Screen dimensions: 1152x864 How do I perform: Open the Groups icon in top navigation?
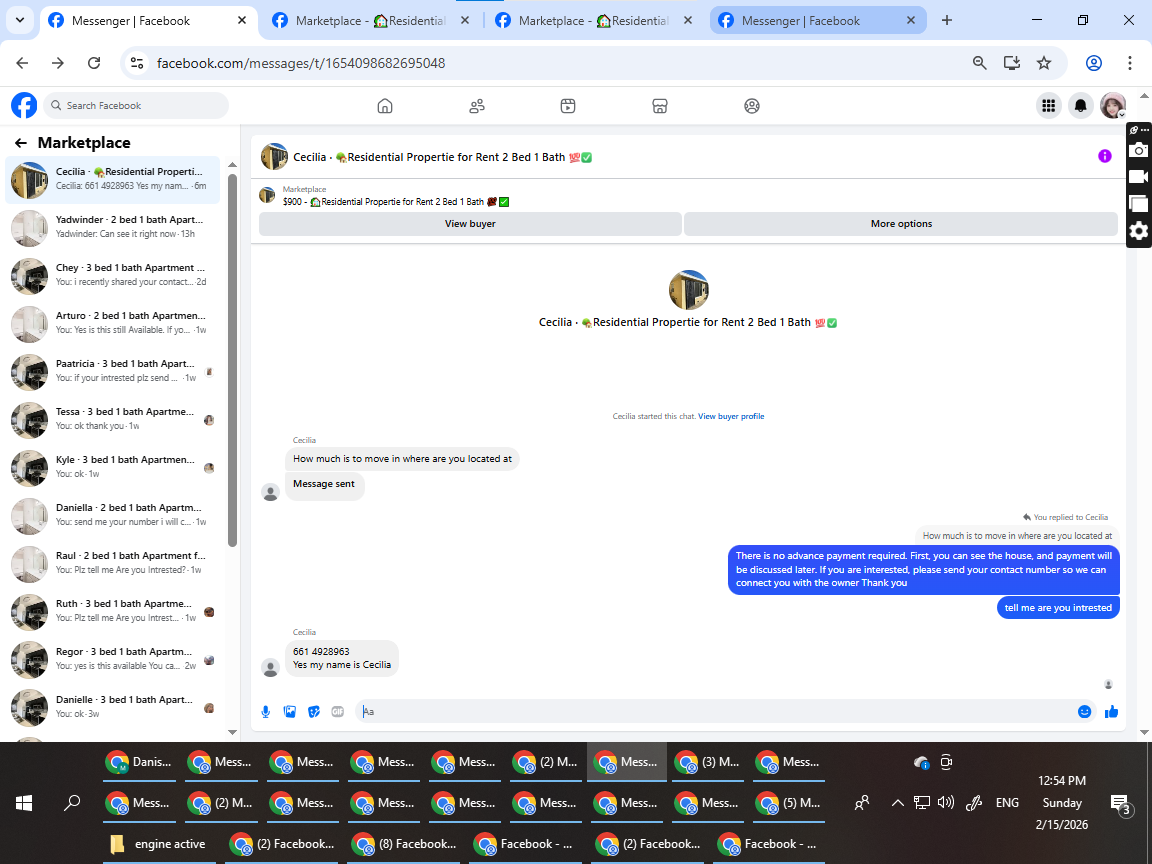point(752,106)
